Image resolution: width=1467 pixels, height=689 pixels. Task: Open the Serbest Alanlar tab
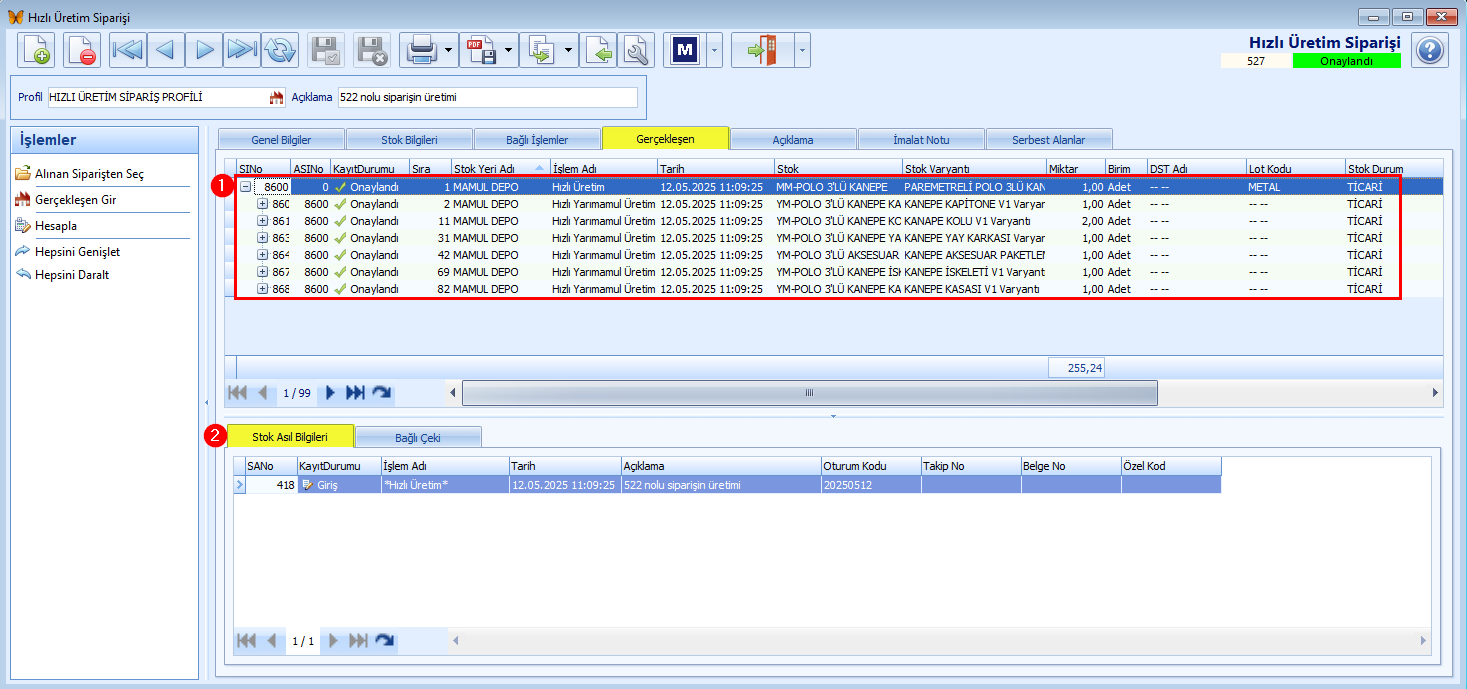point(1049,140)
